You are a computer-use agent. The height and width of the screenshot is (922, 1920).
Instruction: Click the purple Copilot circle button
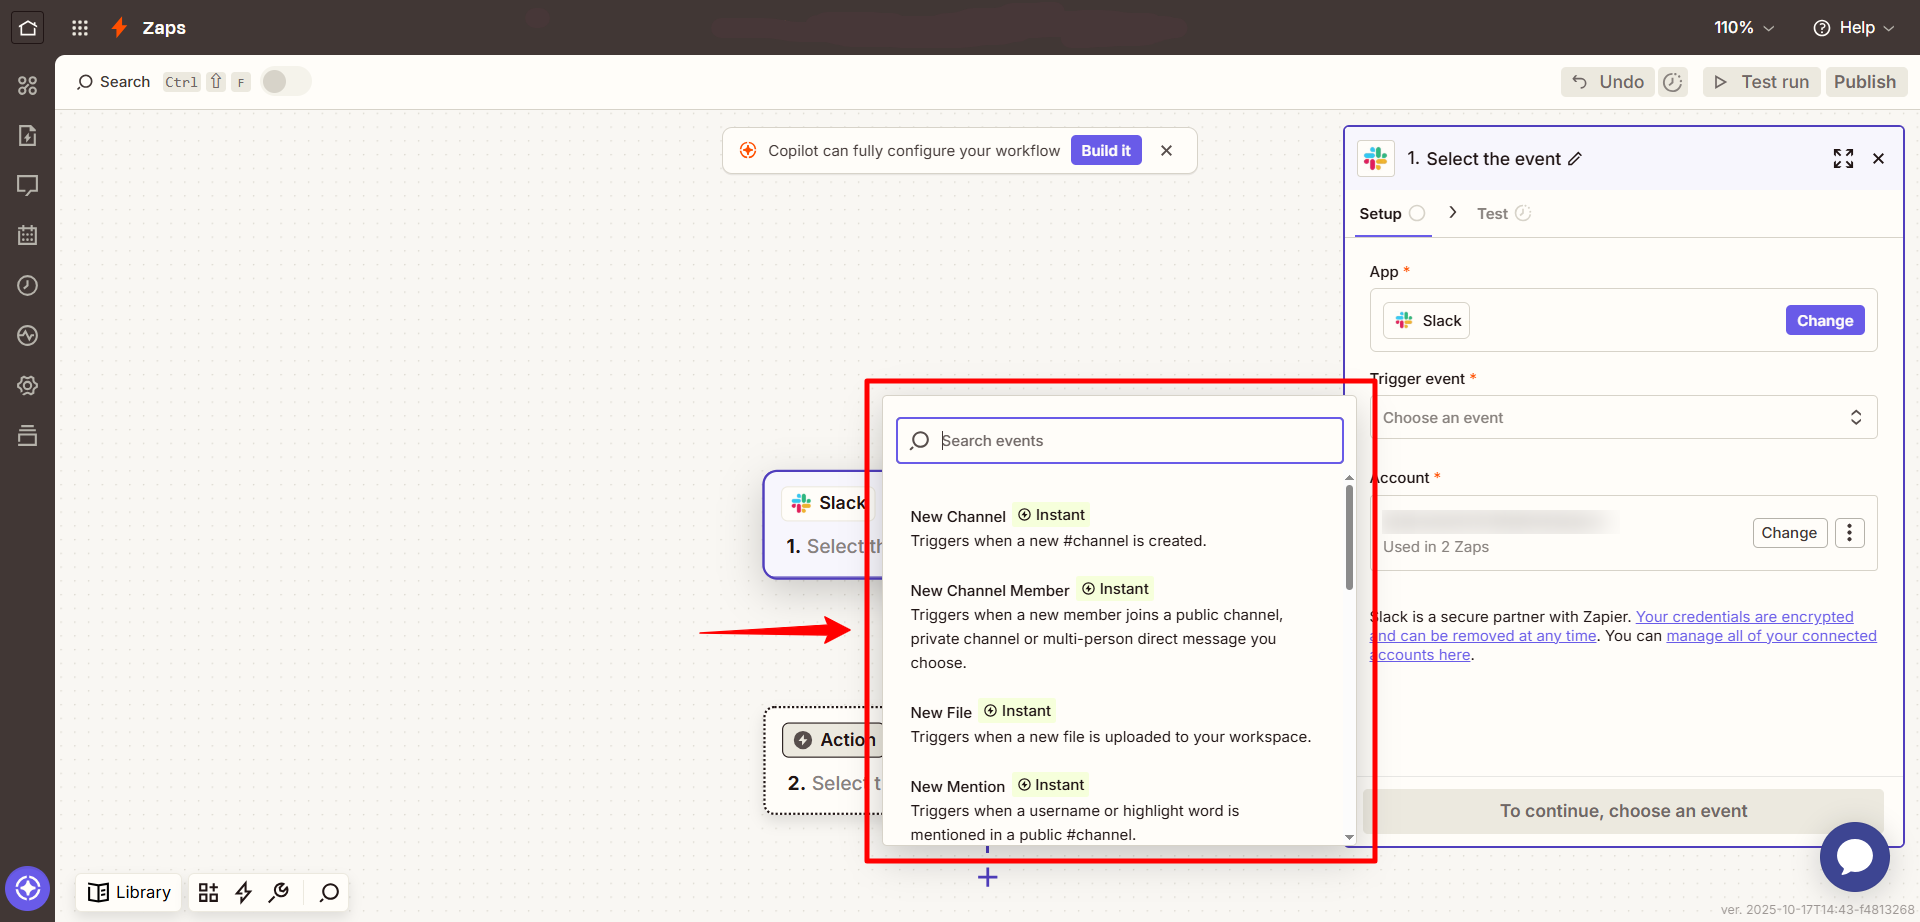click(x=28, y=888)
